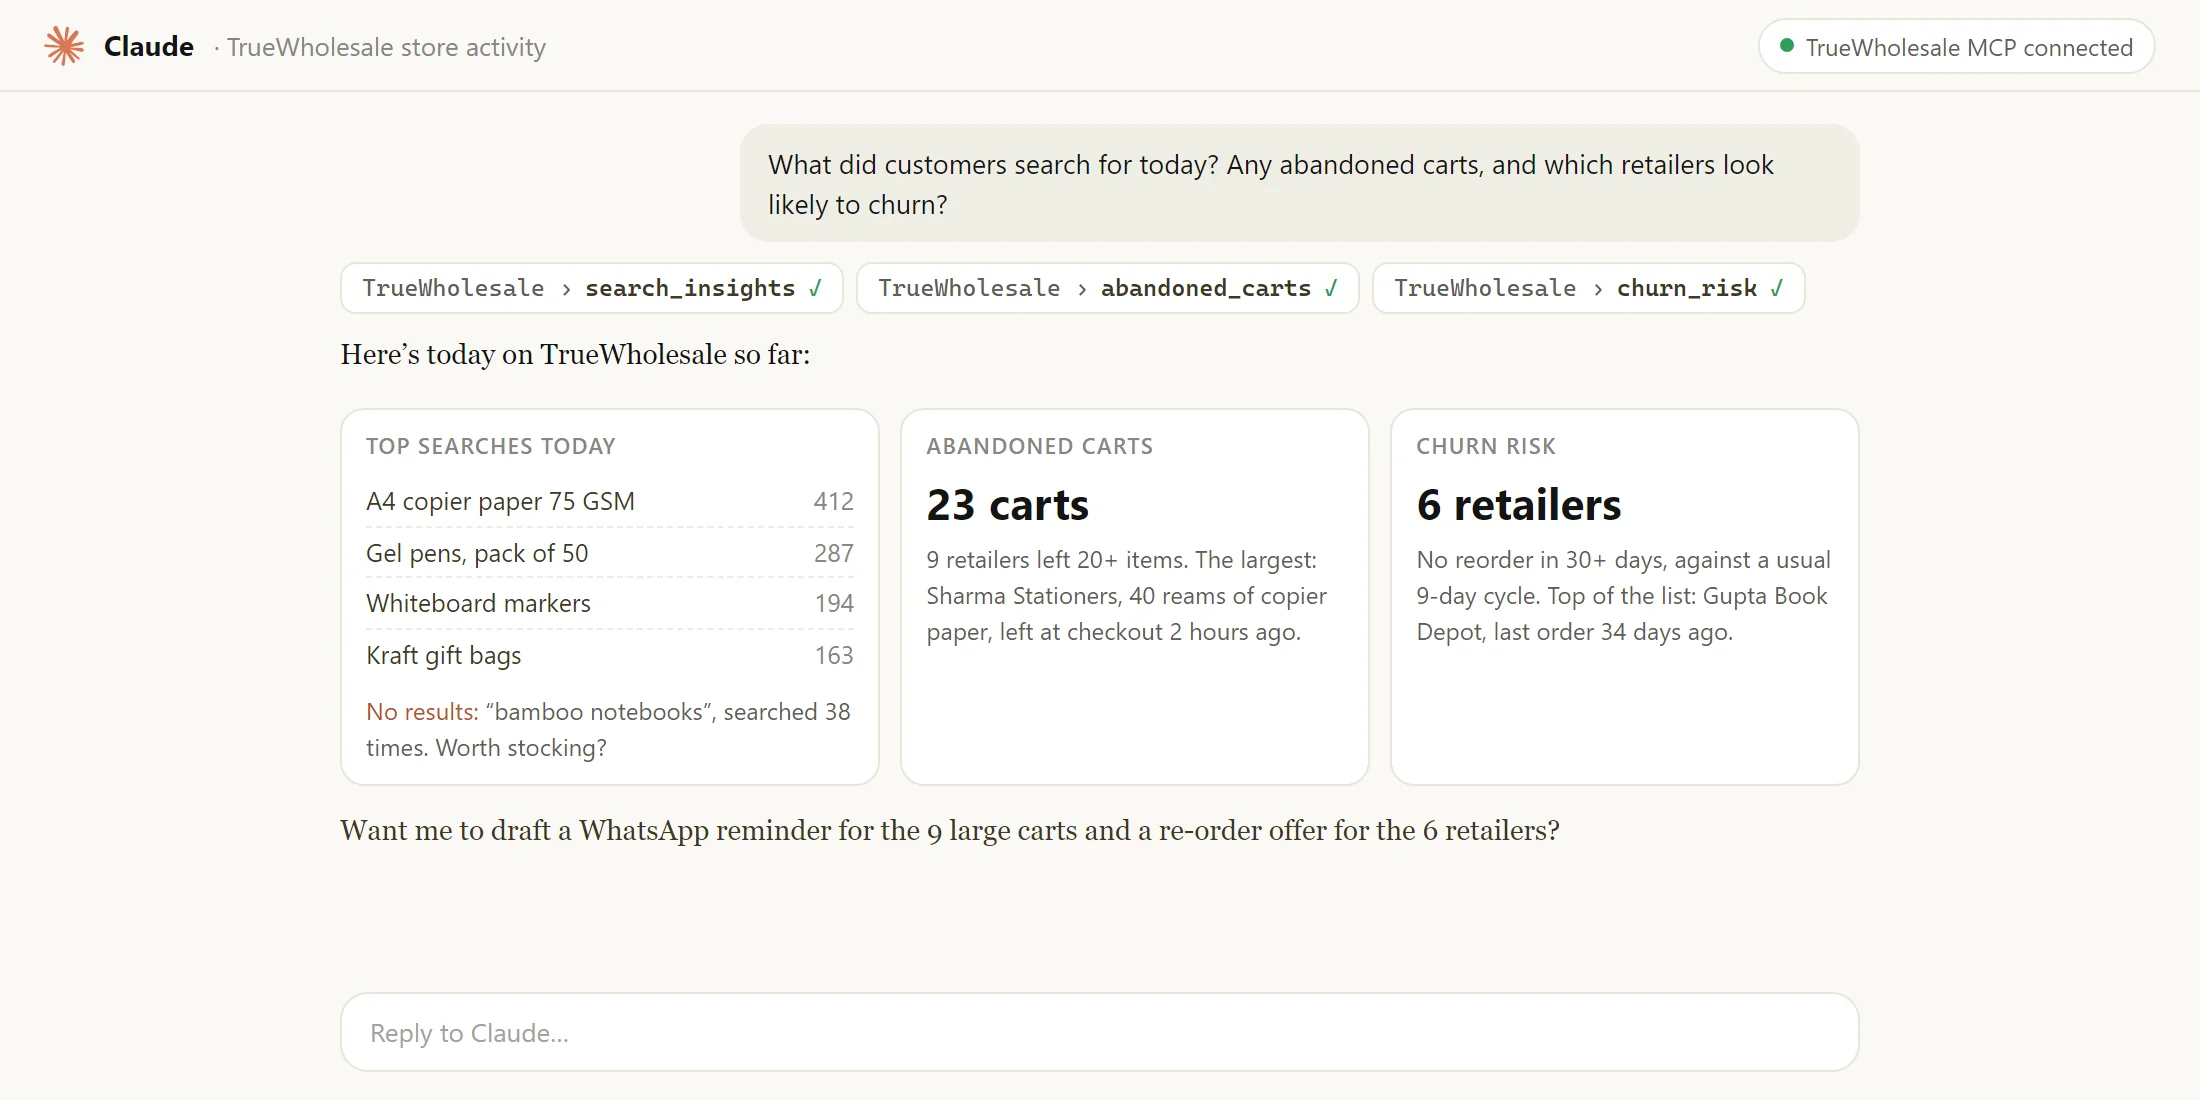Click the user question message bubble
Image resolution: width=2200 pixels, height=1100 pixels.
[x=1299, y=183]
